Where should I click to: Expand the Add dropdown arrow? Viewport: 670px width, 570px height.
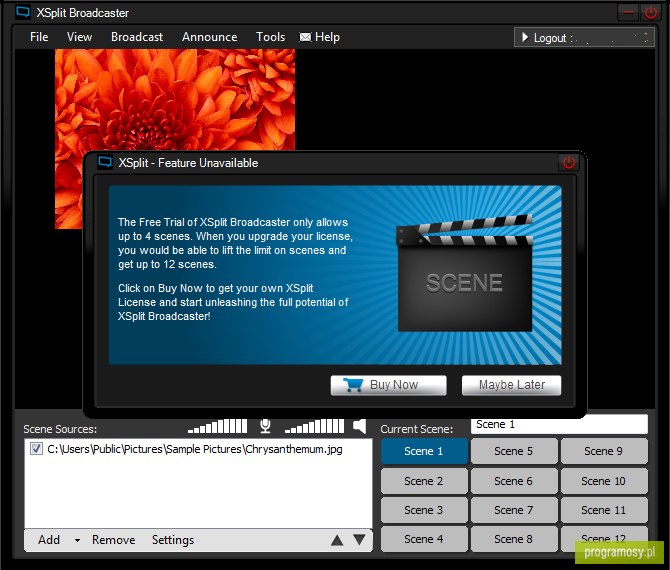click(x=77, y=541)
